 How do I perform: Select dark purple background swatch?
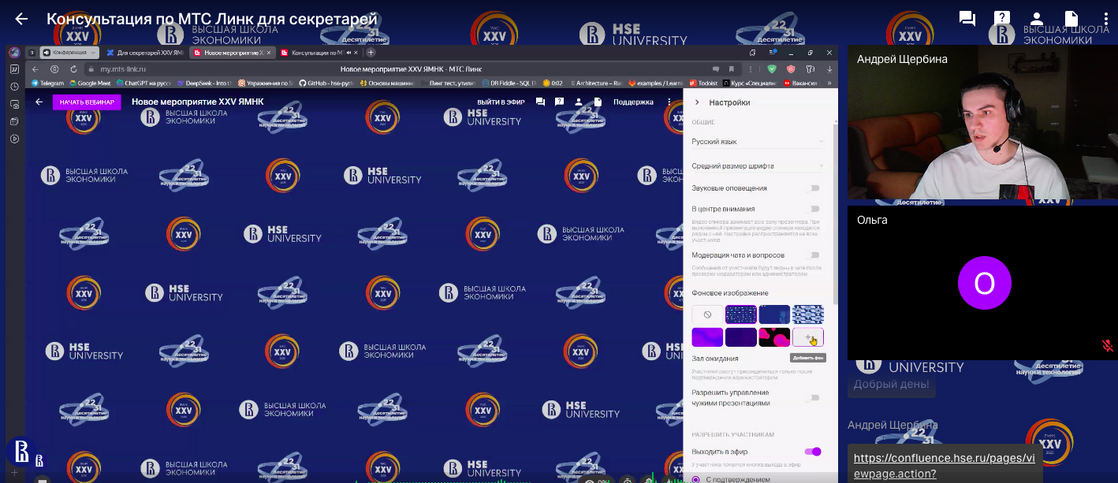[741, 337]
